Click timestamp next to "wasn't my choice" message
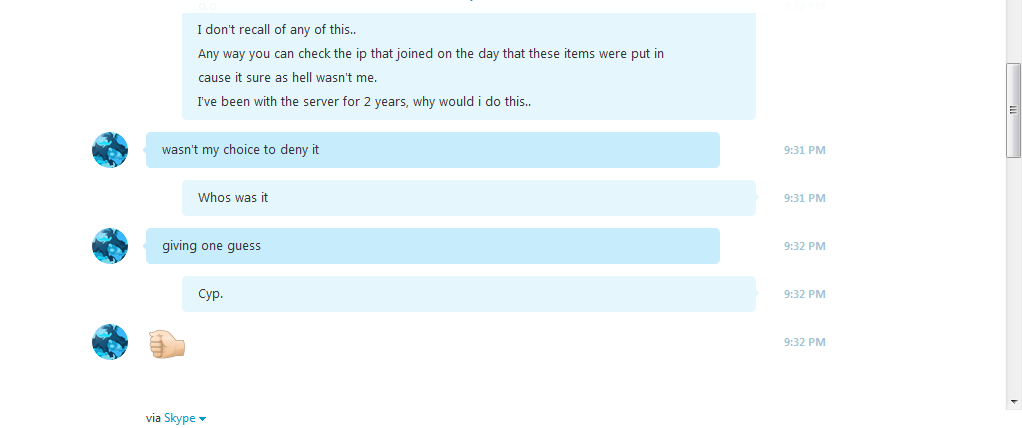 click(x=804, y=150)
